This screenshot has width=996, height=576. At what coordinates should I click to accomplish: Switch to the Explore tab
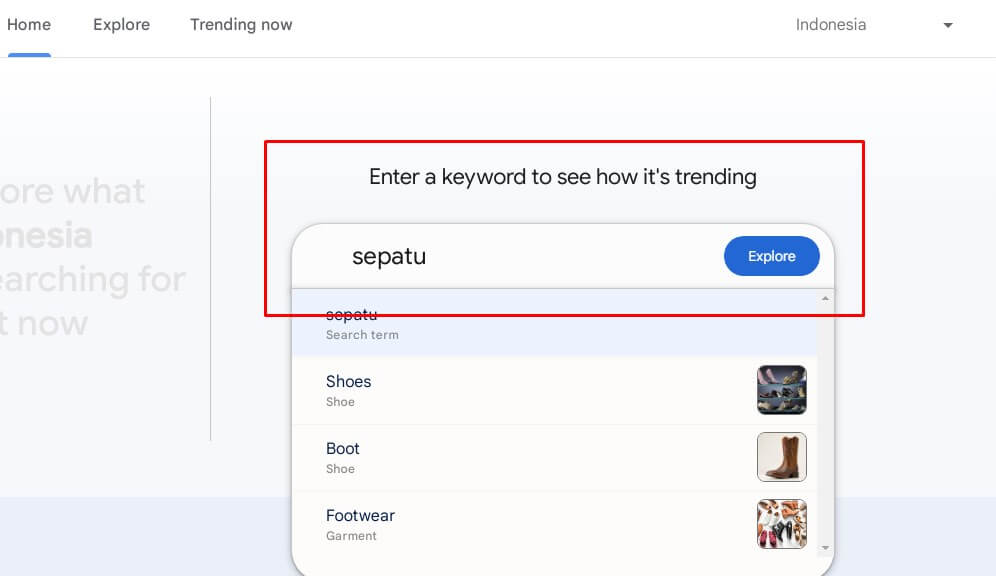coord(121,25)
